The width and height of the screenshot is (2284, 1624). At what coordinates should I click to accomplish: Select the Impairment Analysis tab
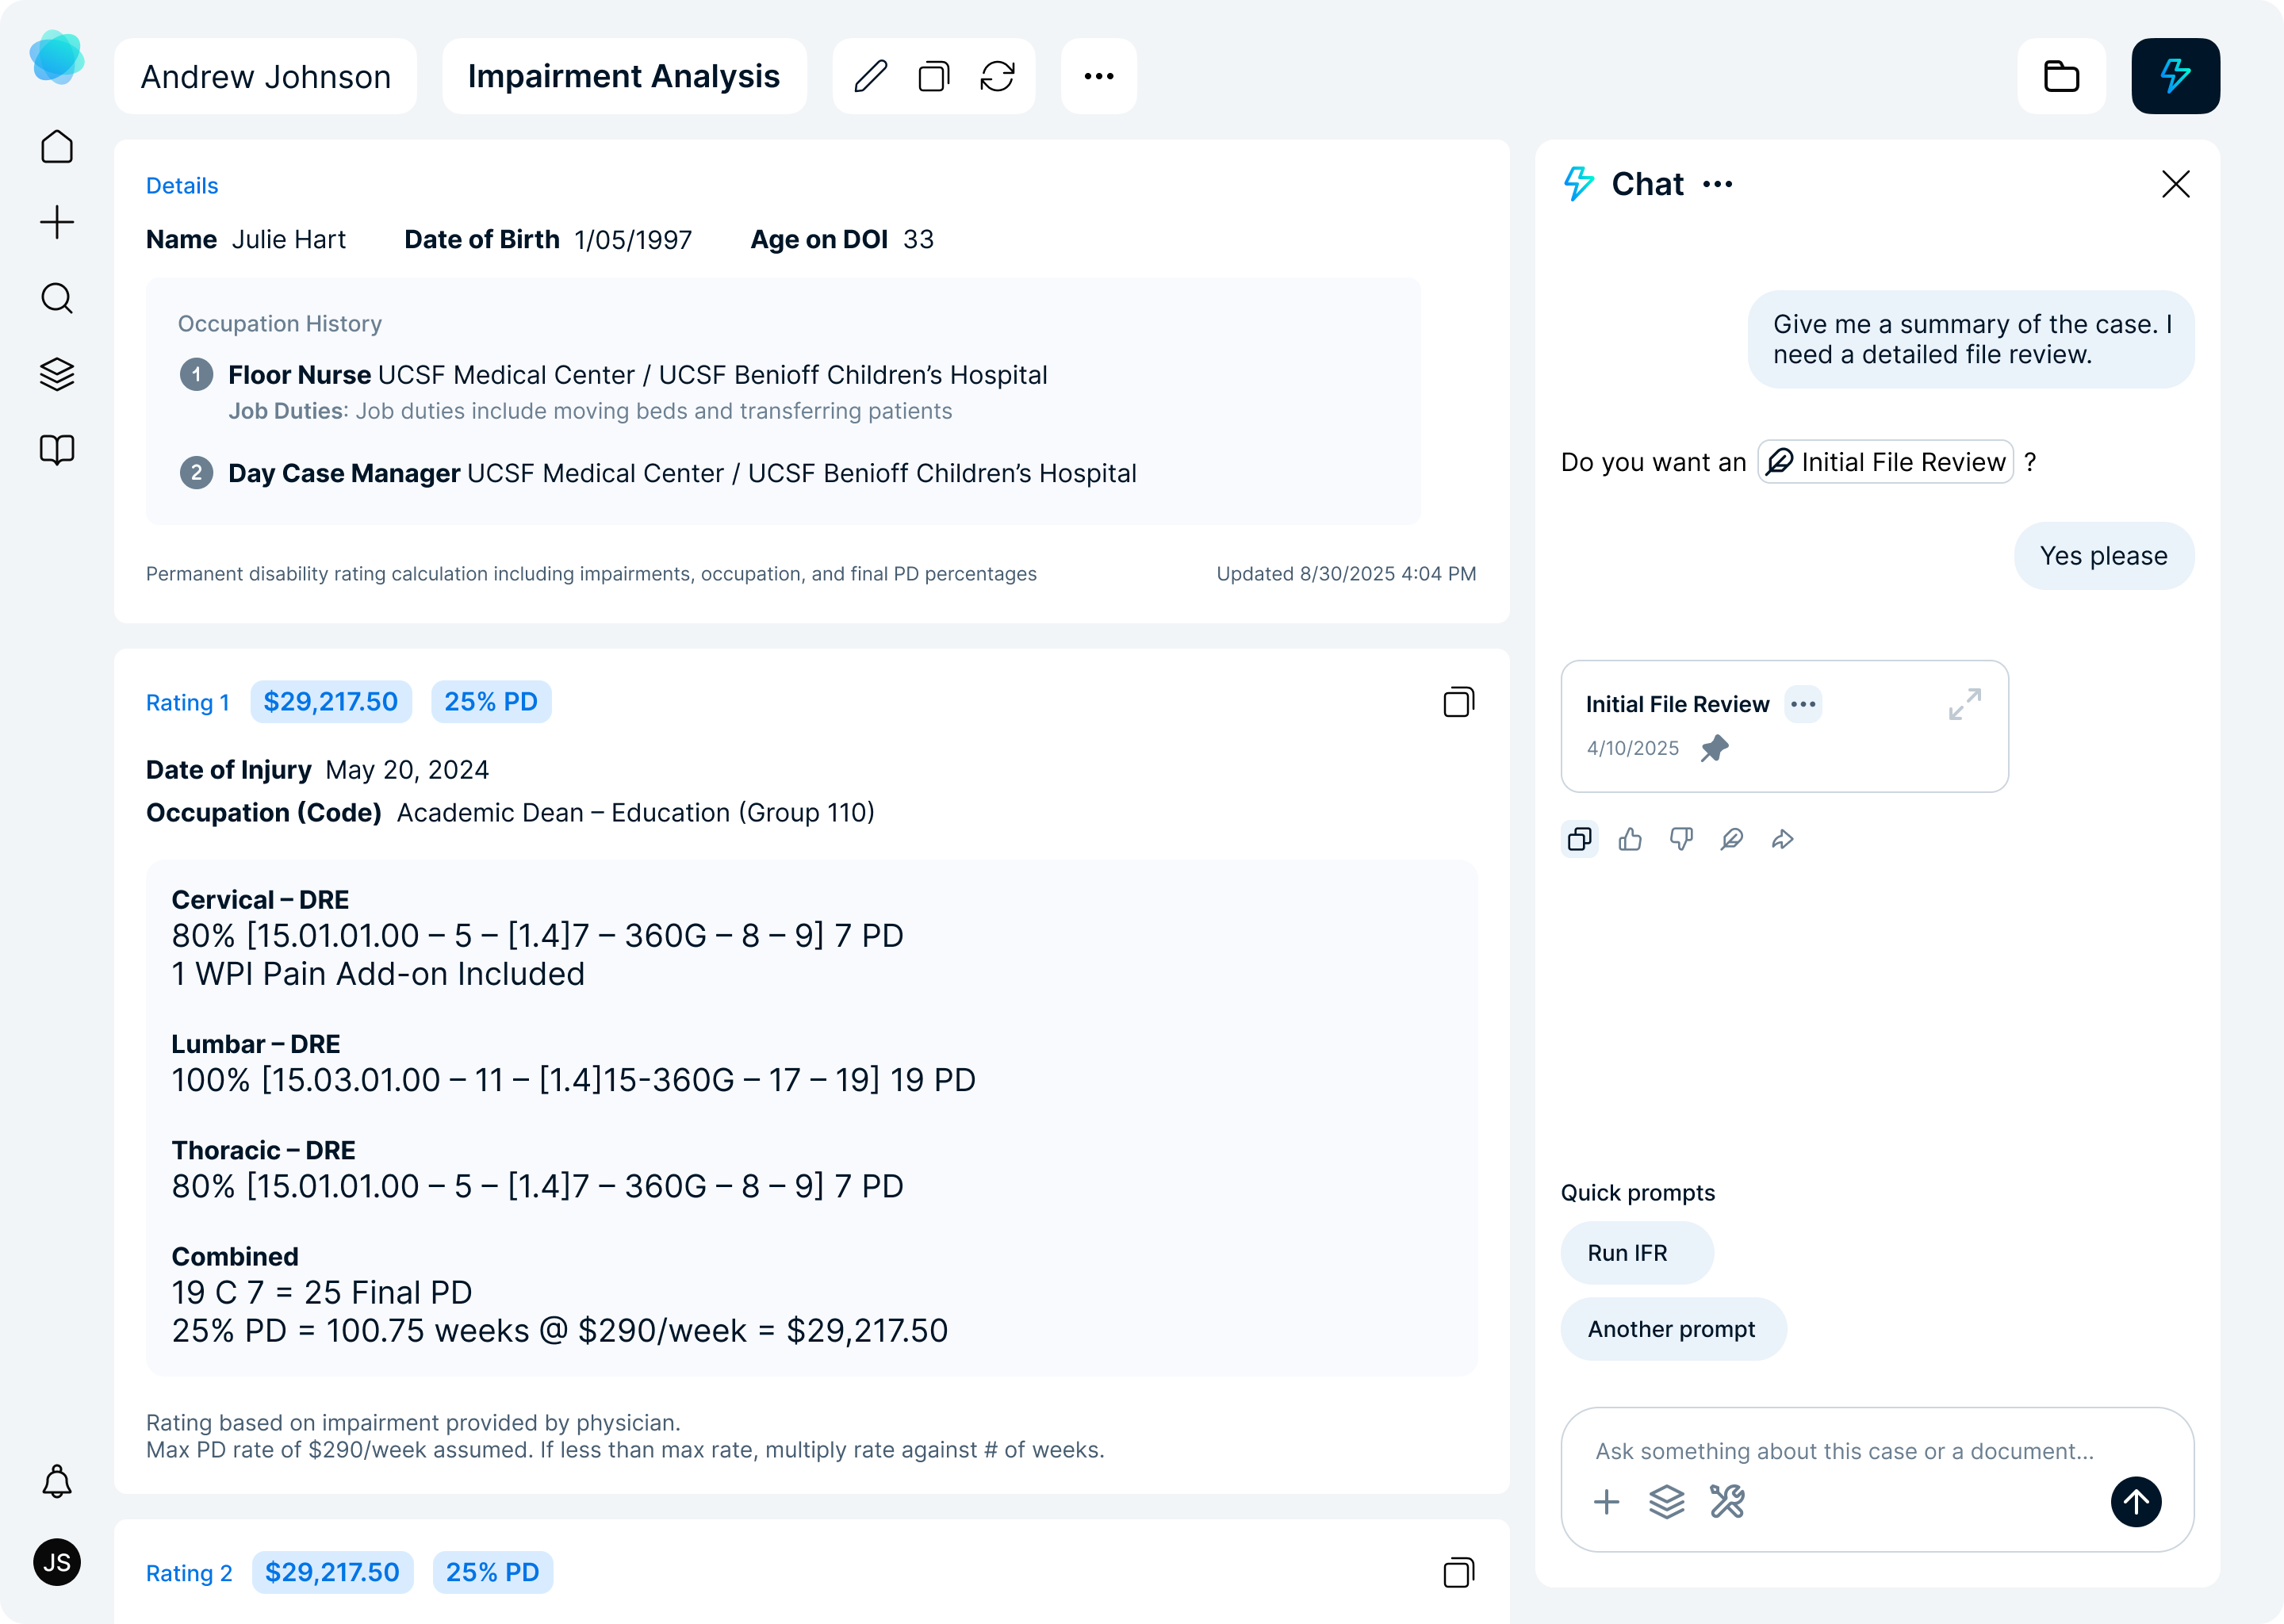tap(623, 76)
